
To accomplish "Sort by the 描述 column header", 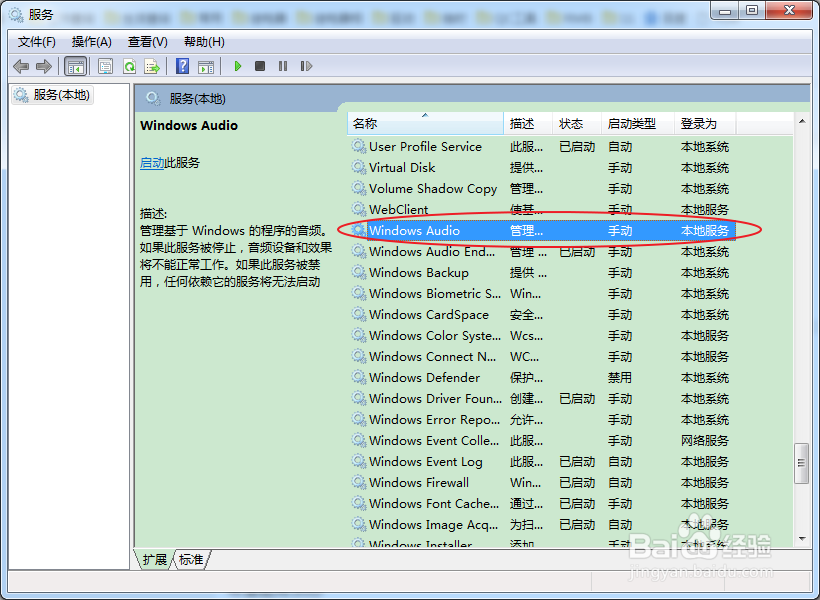I will (528, 123).
